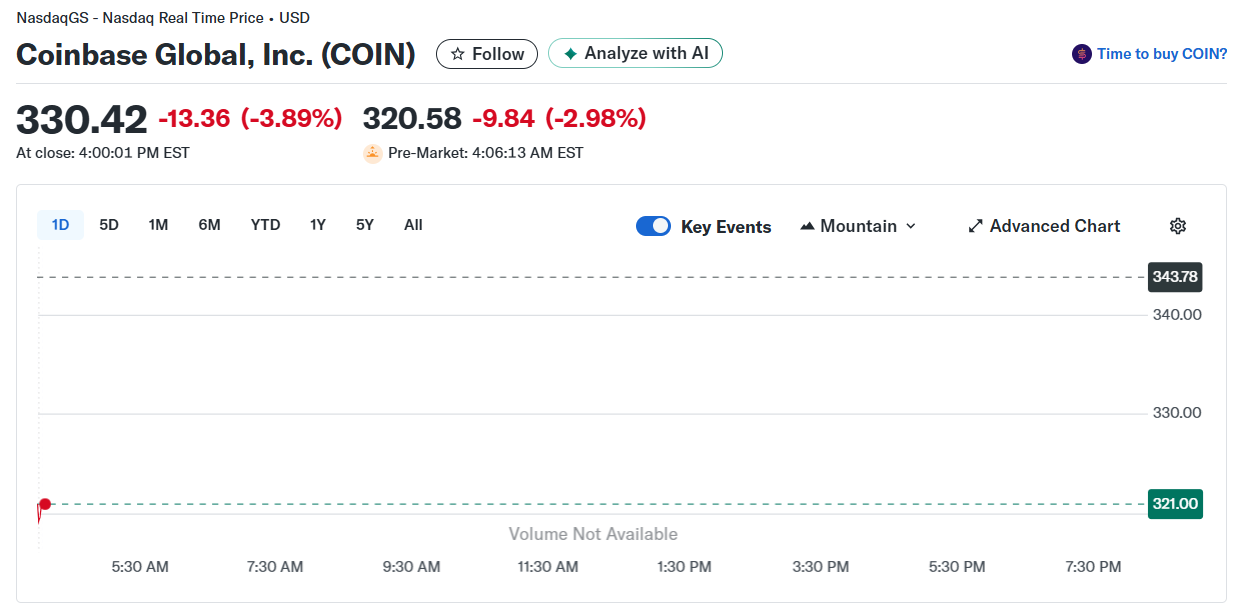Screen dimensions: 1247x611
Task: Select the 1M chart range
Action: (158, 225)
